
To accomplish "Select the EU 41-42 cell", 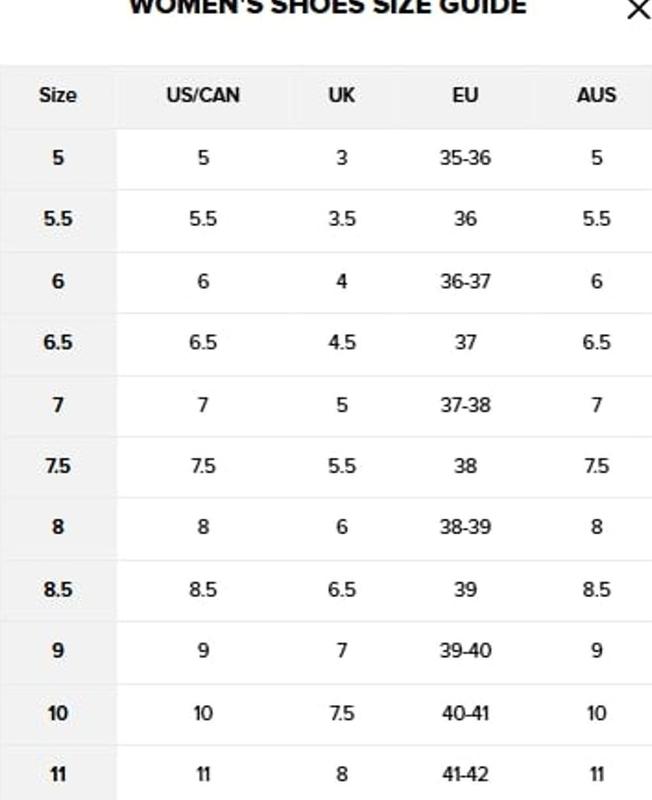I will click(465, 774).
